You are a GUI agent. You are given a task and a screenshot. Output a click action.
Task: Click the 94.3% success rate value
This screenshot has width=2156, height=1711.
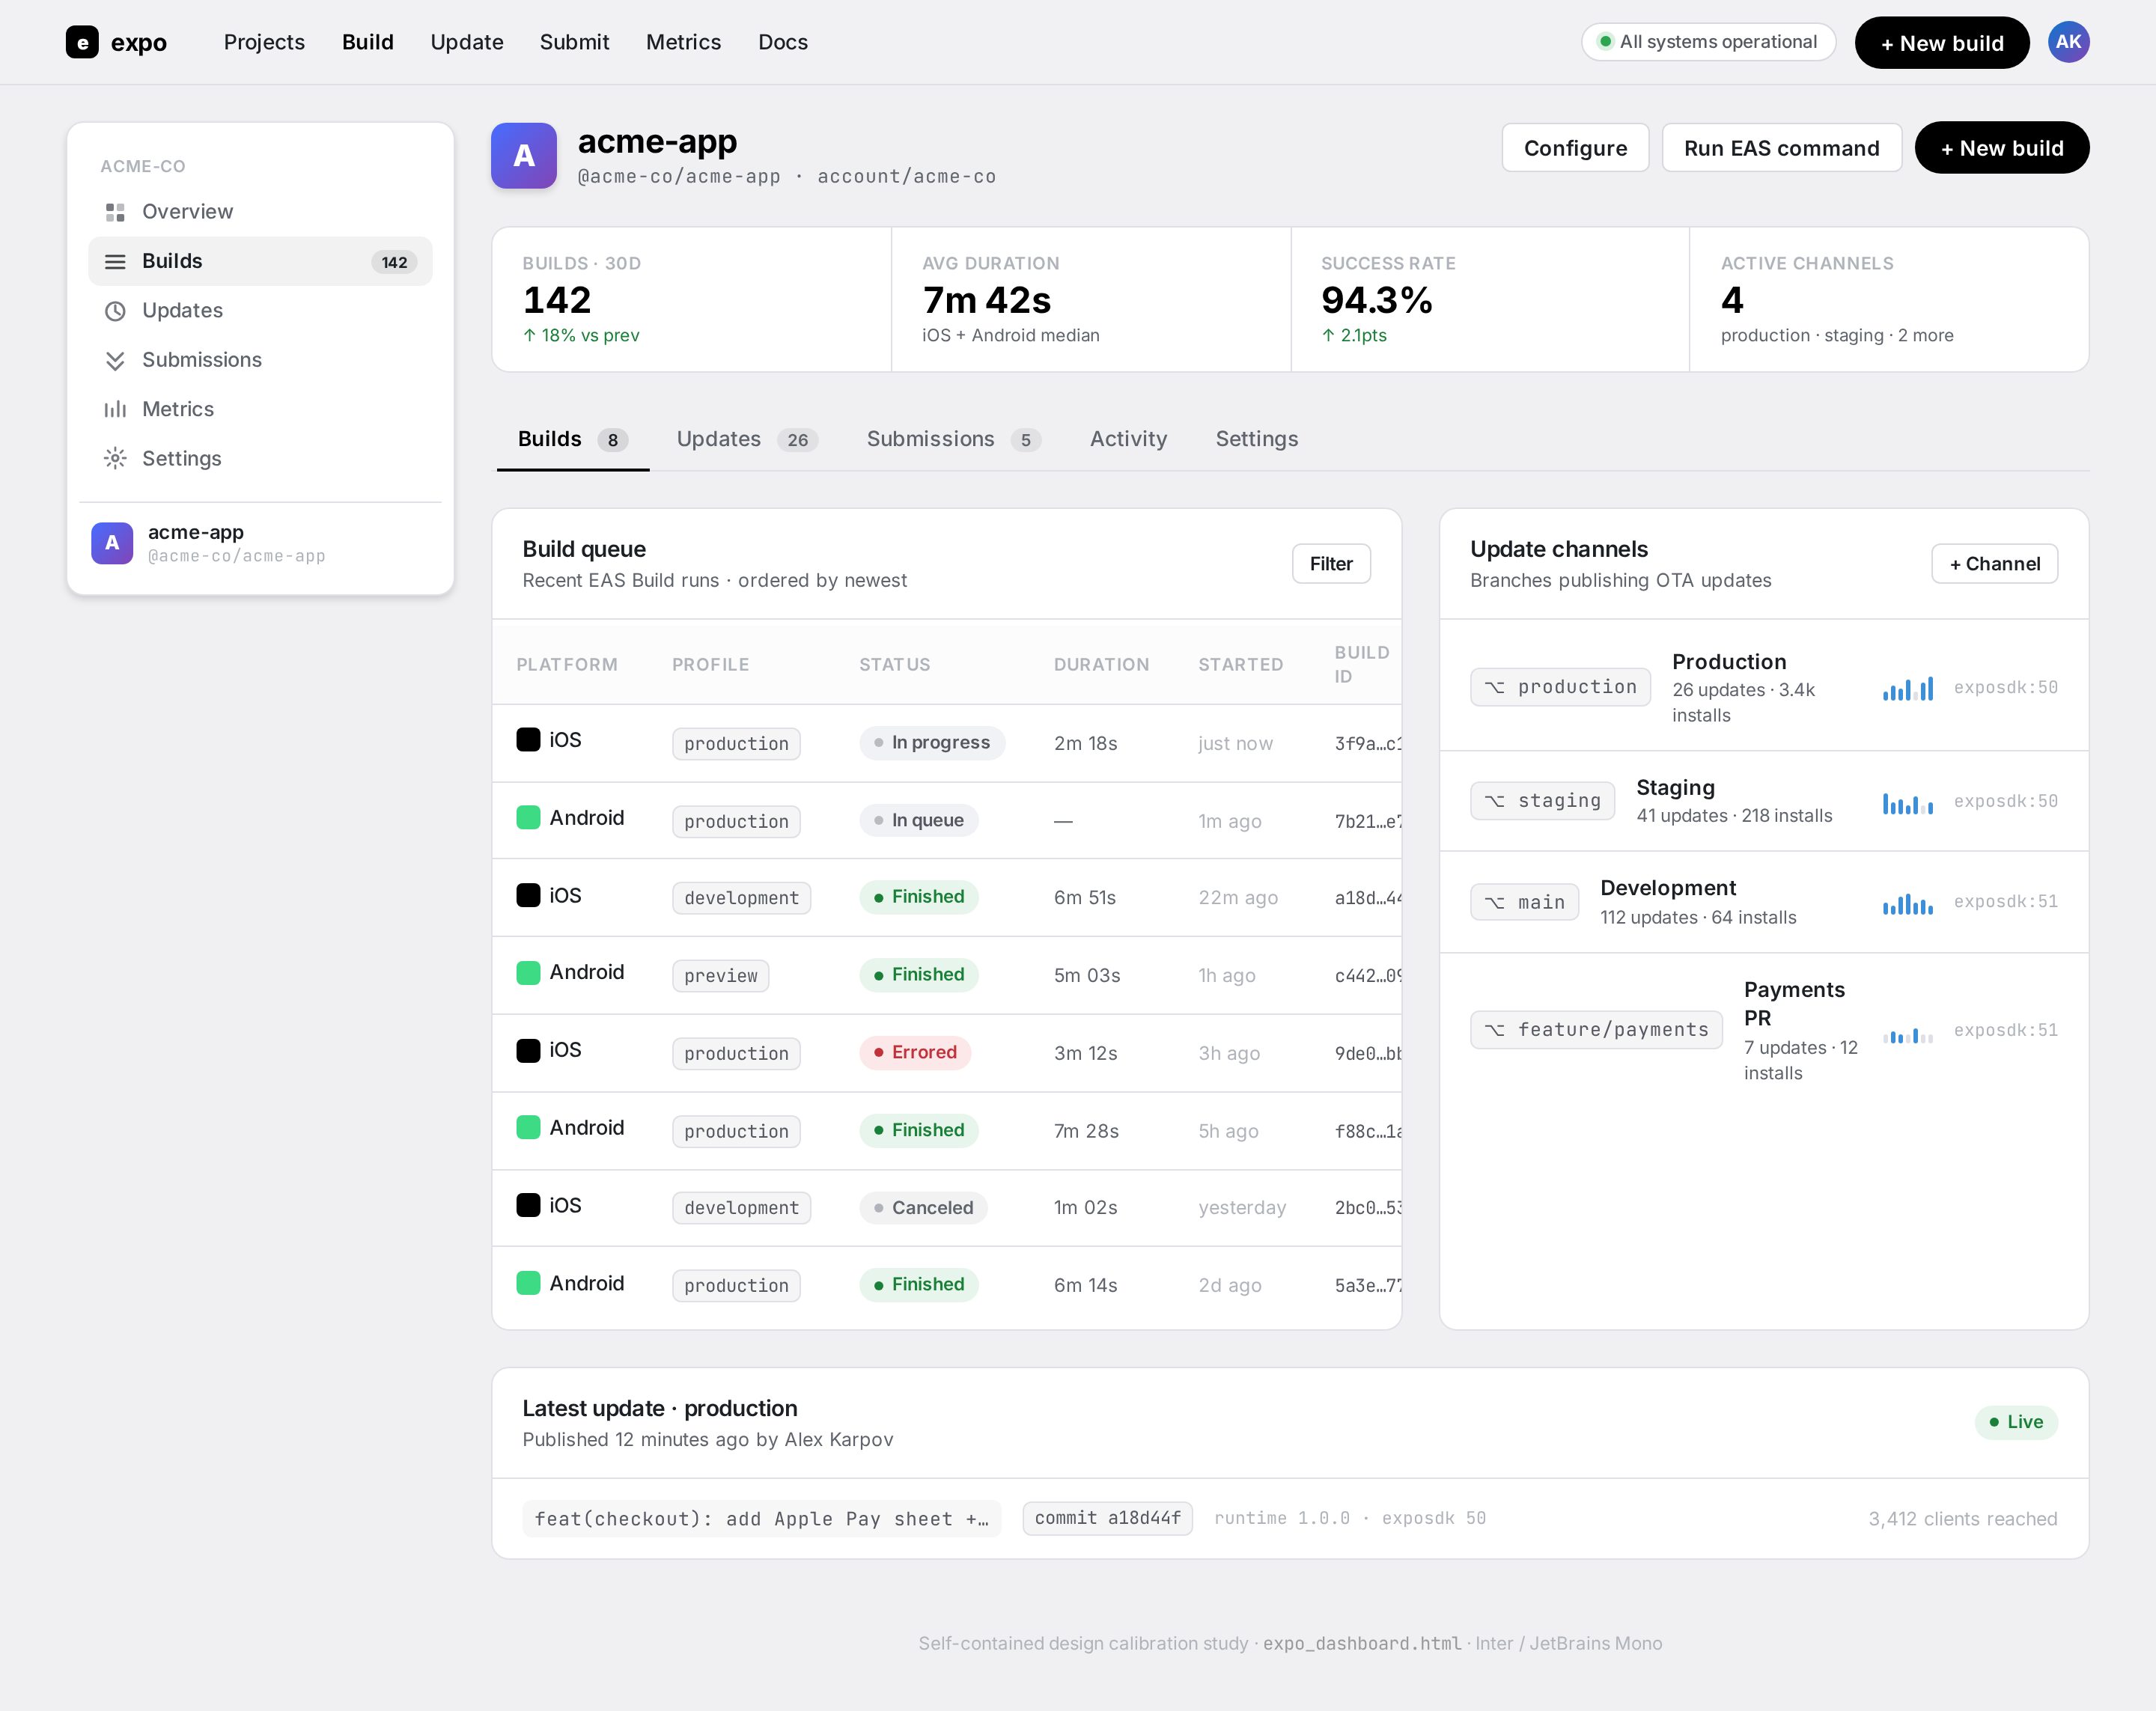coord(1377,300)
